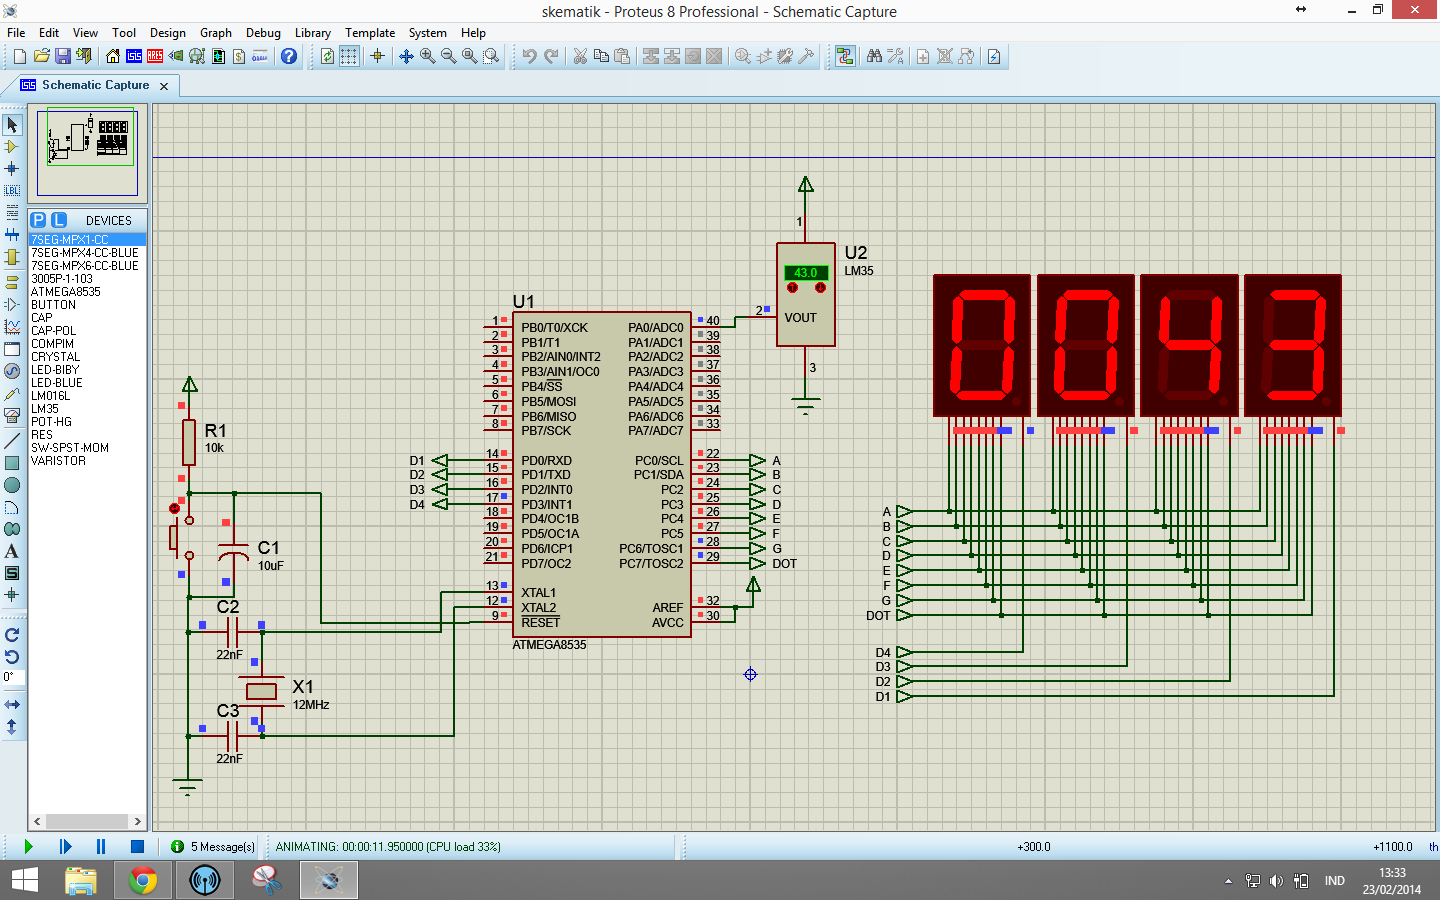The image size is (1440, 900).
Task: Rotate clockwise using the rotation icon
Action: 12,635
